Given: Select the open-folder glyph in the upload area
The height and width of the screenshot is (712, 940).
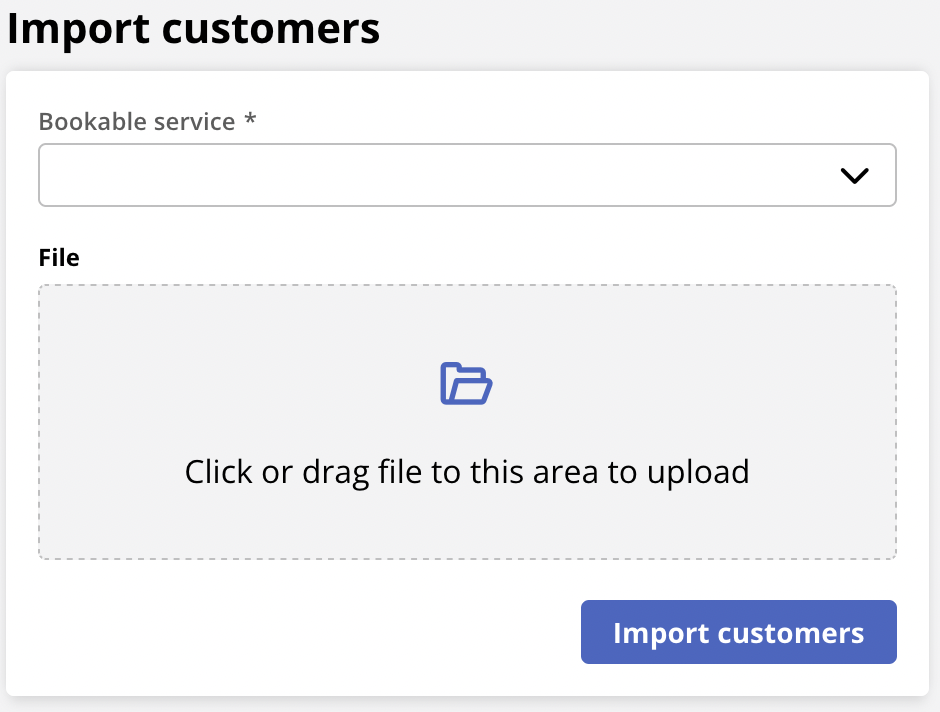Looking at the screenshot, I should pyautogui.click(x=466, y=383).
